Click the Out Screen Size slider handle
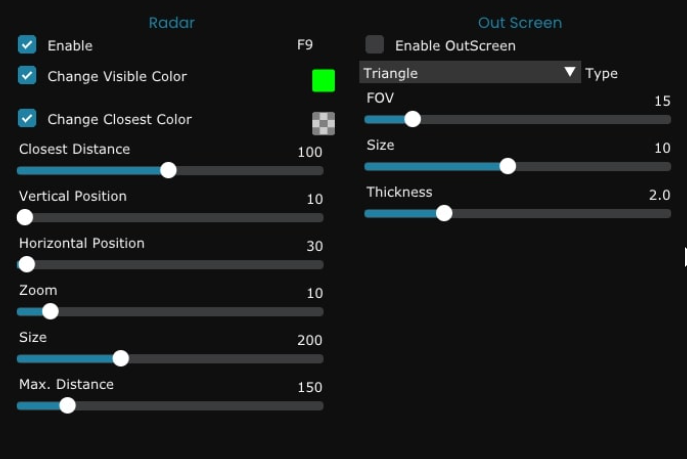Image resolution: width=687 pixels, height=459 pixels. click(x=507, y=166)
